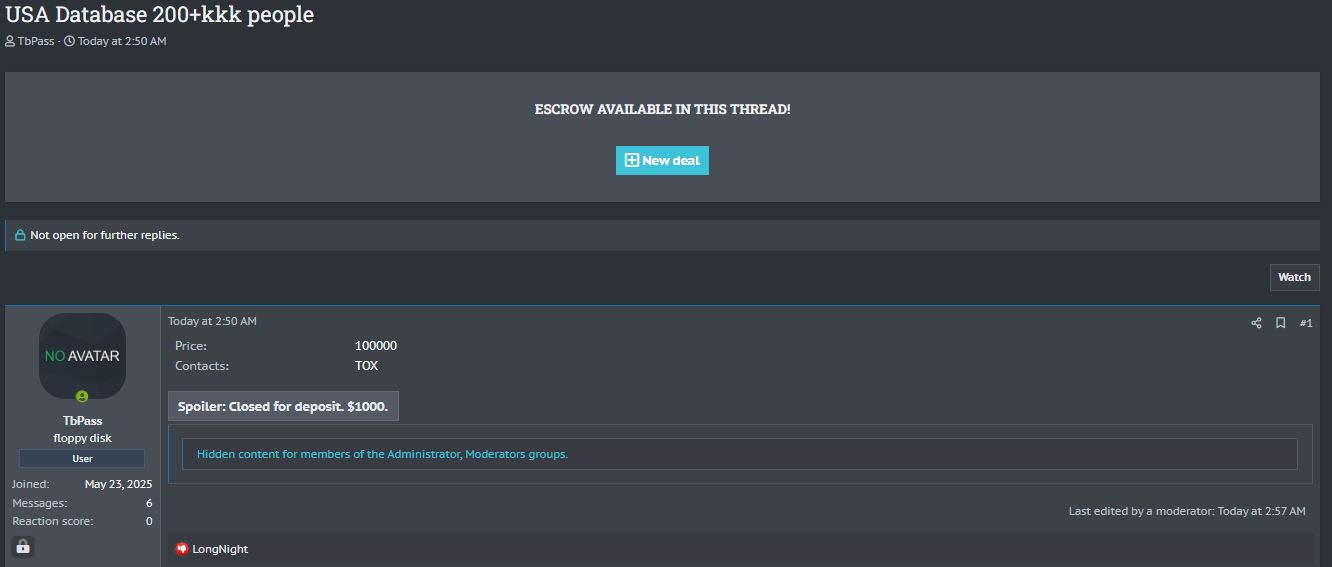
Task: Click the user icon beside thread author name
Action: click(x=10, y=41)
